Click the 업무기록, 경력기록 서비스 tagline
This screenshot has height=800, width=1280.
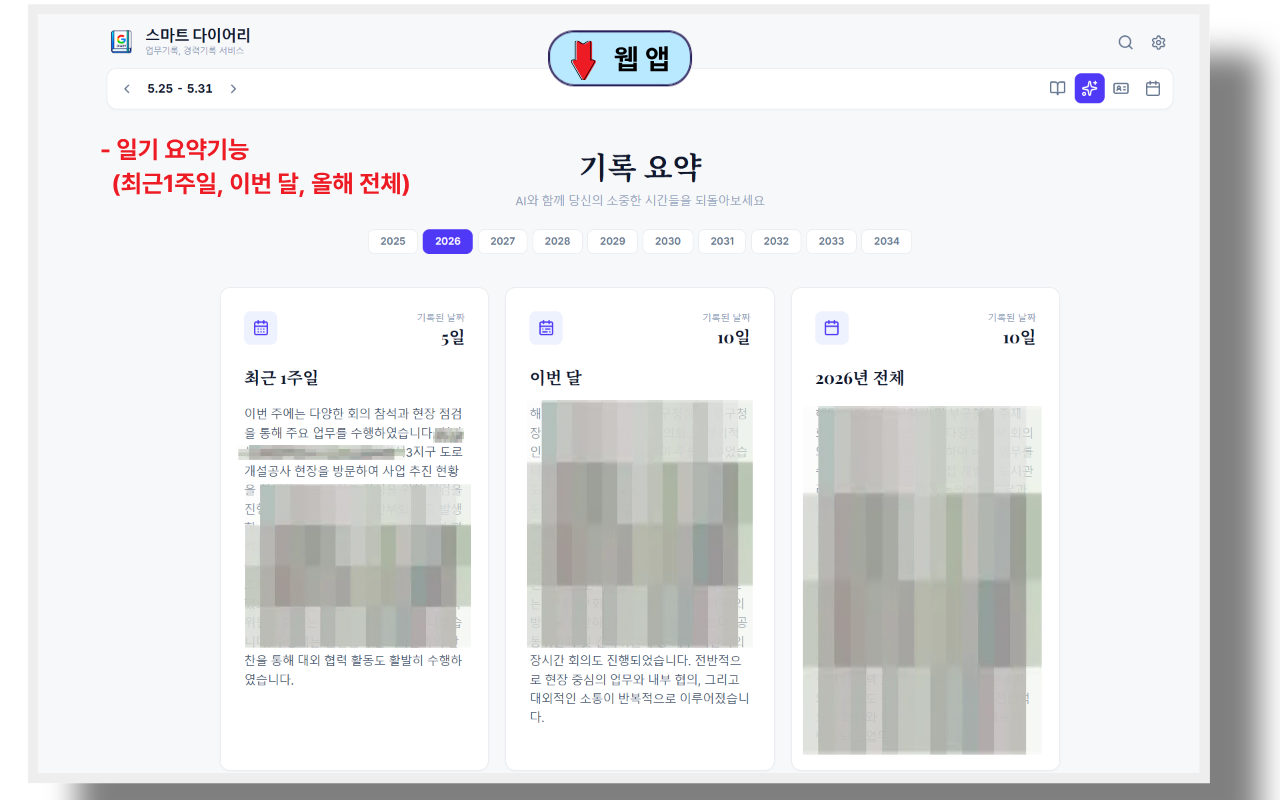coord(194,51)
